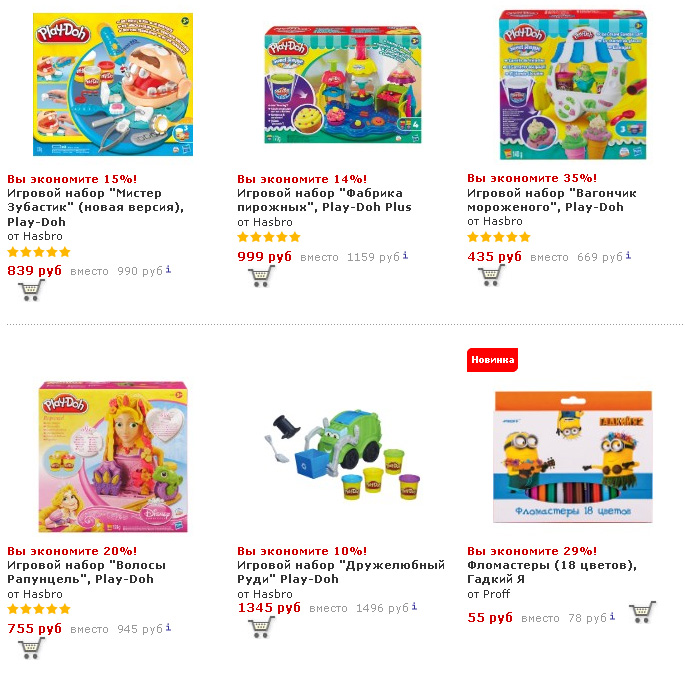
Task: Open the Rapunzel Play-Doh box image
Action: [113, 457]
